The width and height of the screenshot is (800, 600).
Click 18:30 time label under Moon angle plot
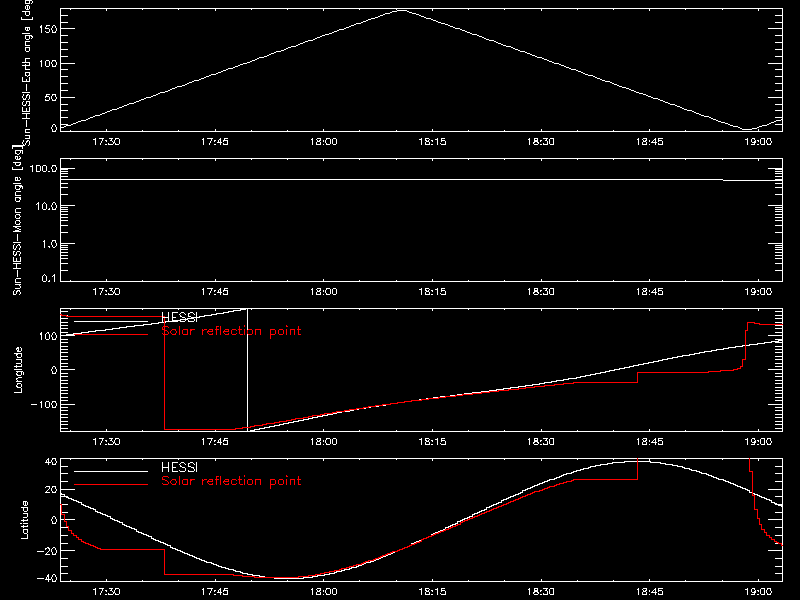(541, 292)
